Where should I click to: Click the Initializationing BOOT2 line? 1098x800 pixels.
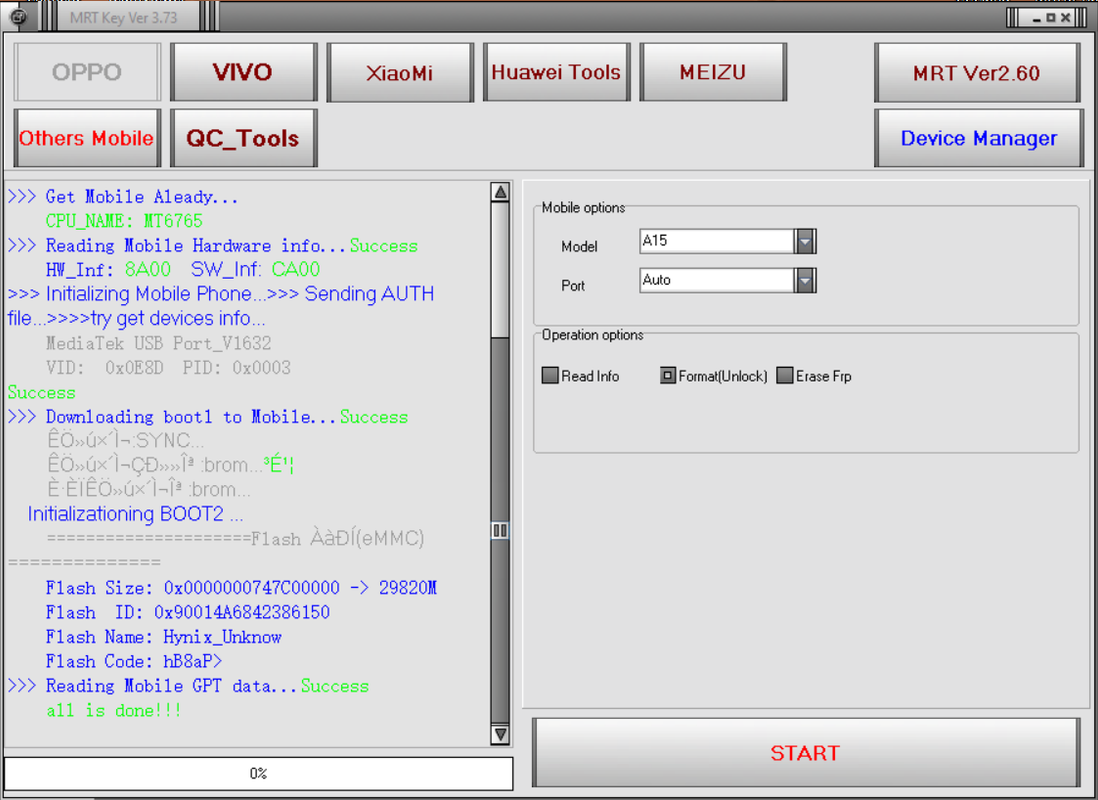(x=136, y=514)
